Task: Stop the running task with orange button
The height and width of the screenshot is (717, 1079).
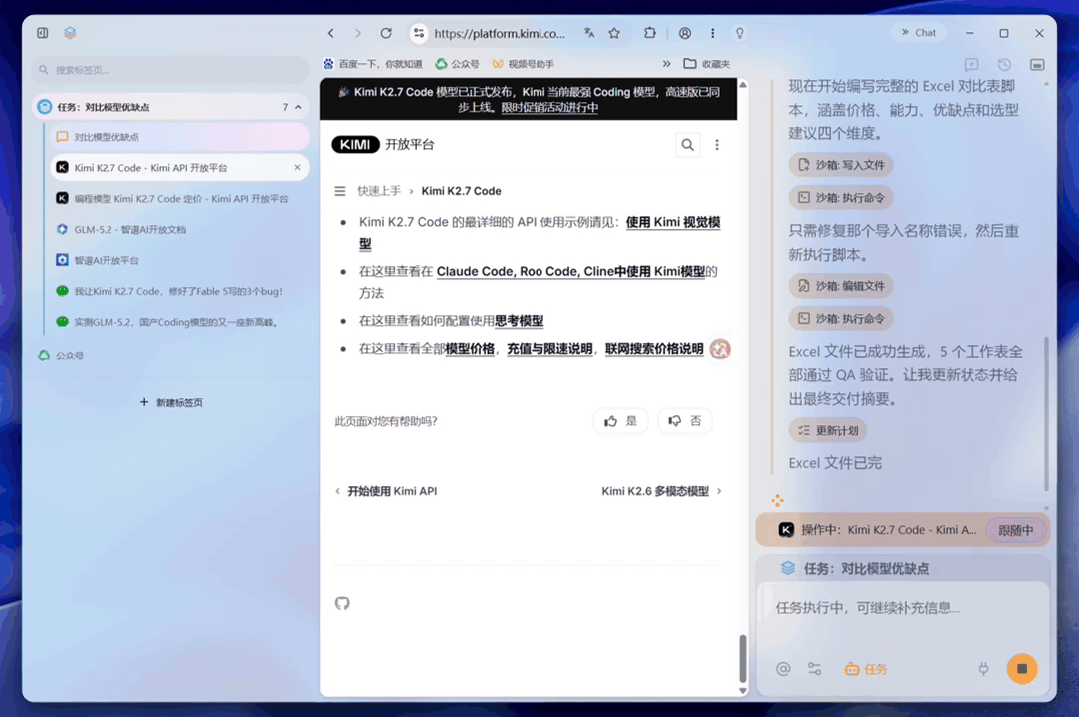Action: [1022, 669]
